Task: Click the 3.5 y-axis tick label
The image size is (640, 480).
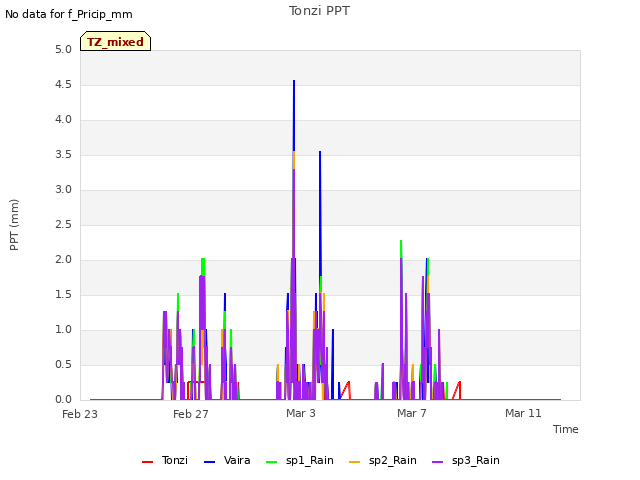Action: (x=64, y=155)
